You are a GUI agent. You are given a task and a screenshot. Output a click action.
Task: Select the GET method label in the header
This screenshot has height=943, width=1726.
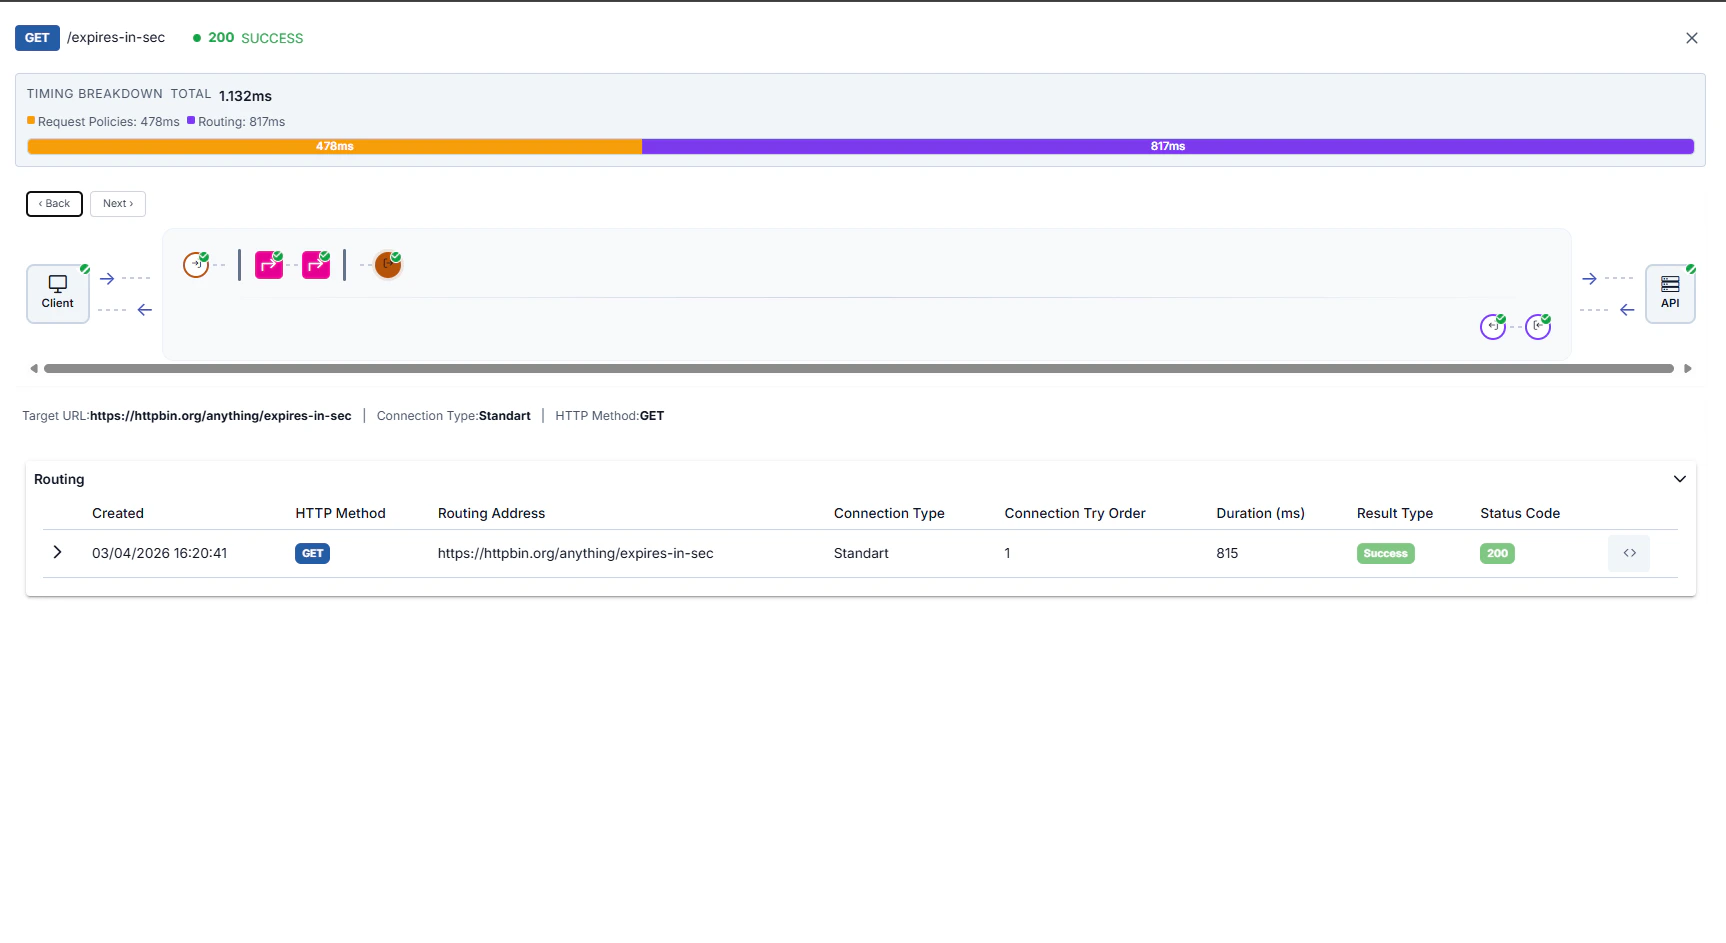pos(37,37)
